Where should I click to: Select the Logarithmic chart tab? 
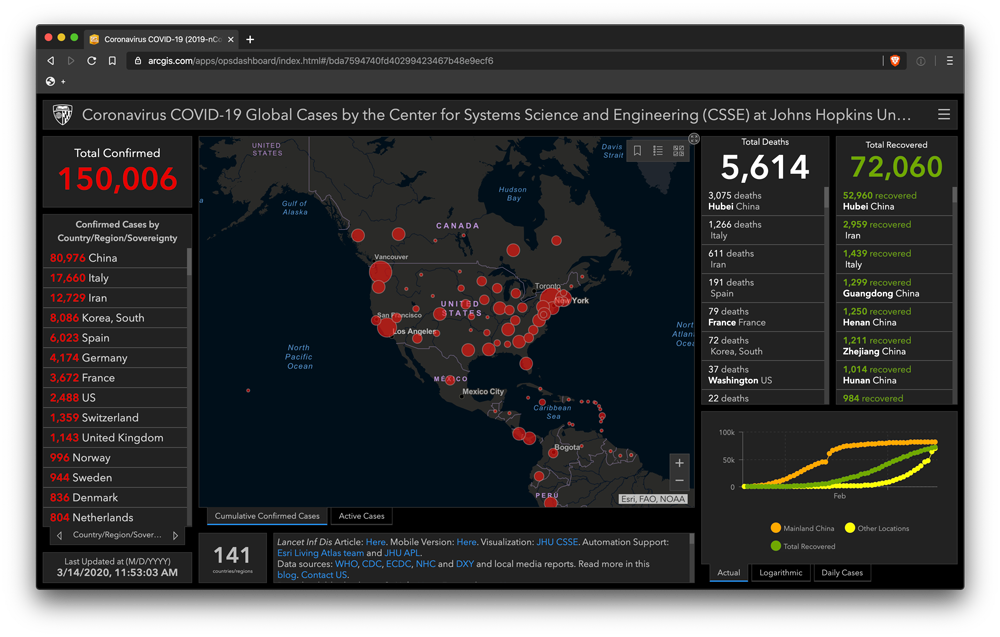[x=781, y=573]
